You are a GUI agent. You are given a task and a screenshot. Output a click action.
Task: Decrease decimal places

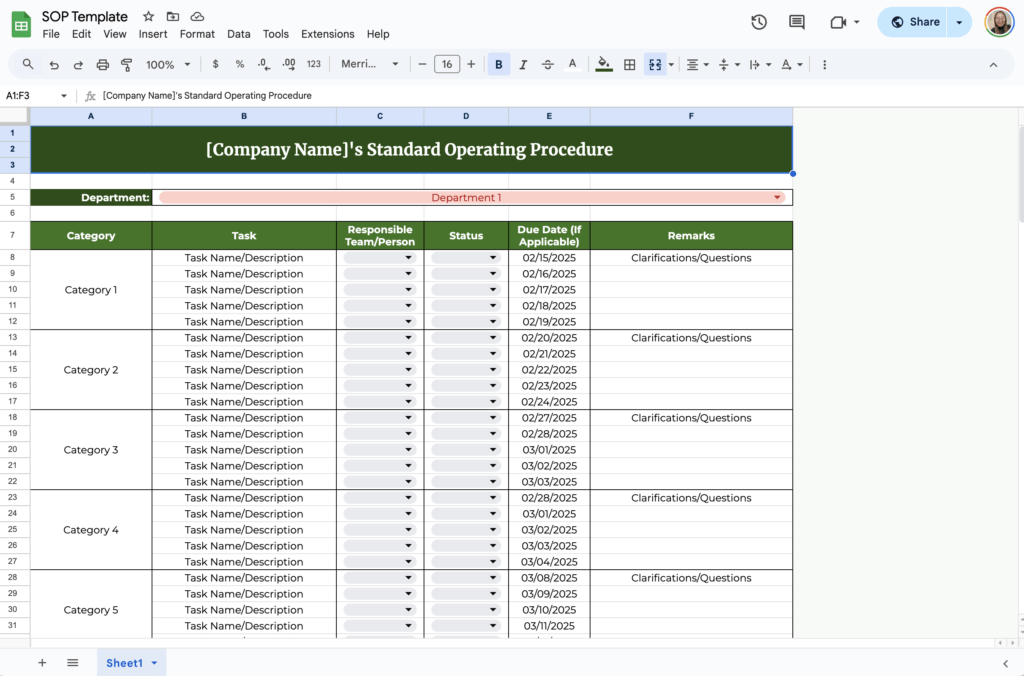coord(263,64)
